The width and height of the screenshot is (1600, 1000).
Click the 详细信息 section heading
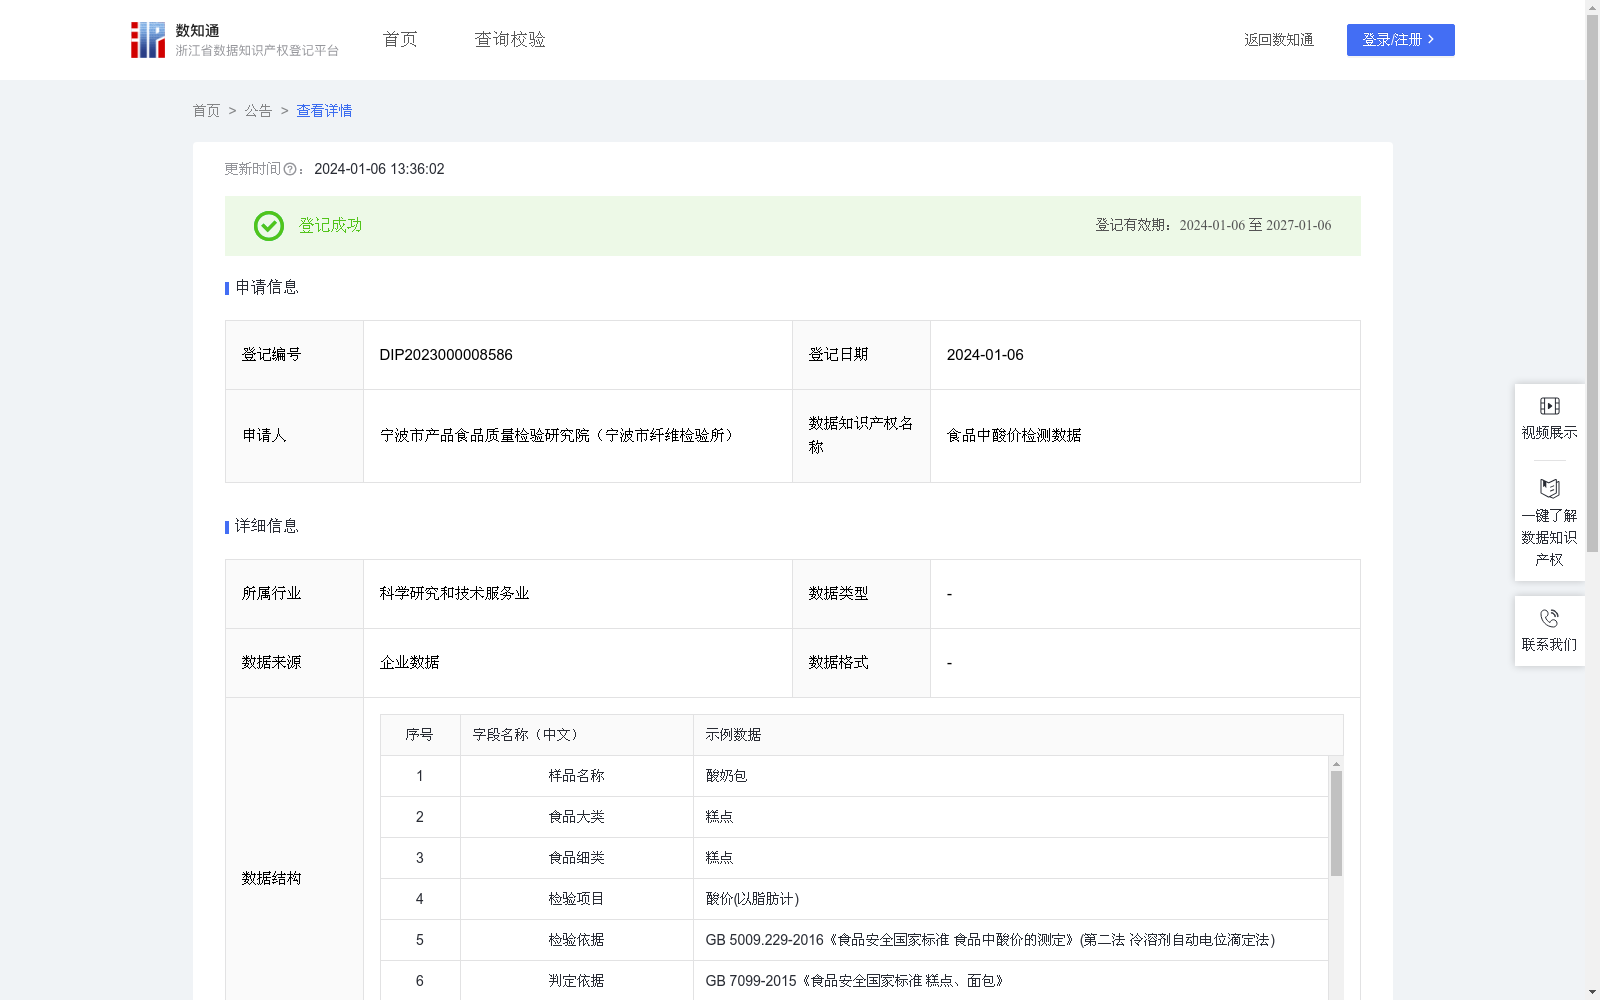[267, 527]
